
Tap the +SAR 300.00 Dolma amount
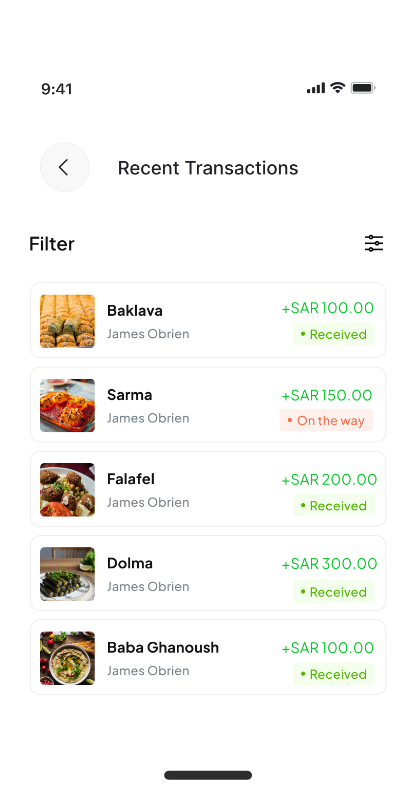click(x=329, y=564)
